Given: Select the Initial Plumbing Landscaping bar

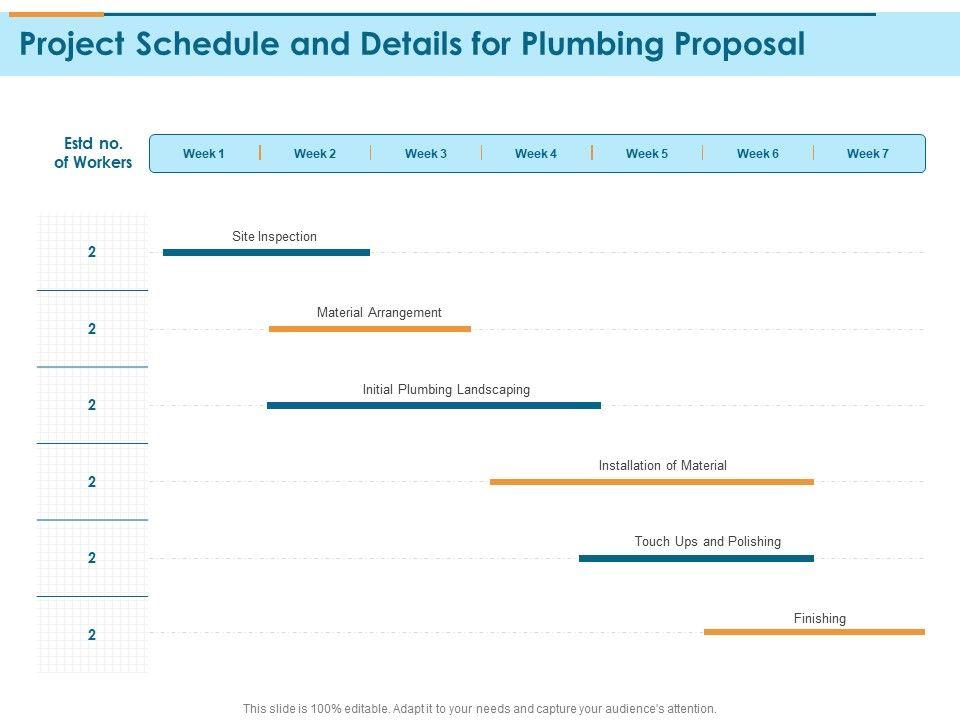Looking at the screenshot, I should (434, 405).
